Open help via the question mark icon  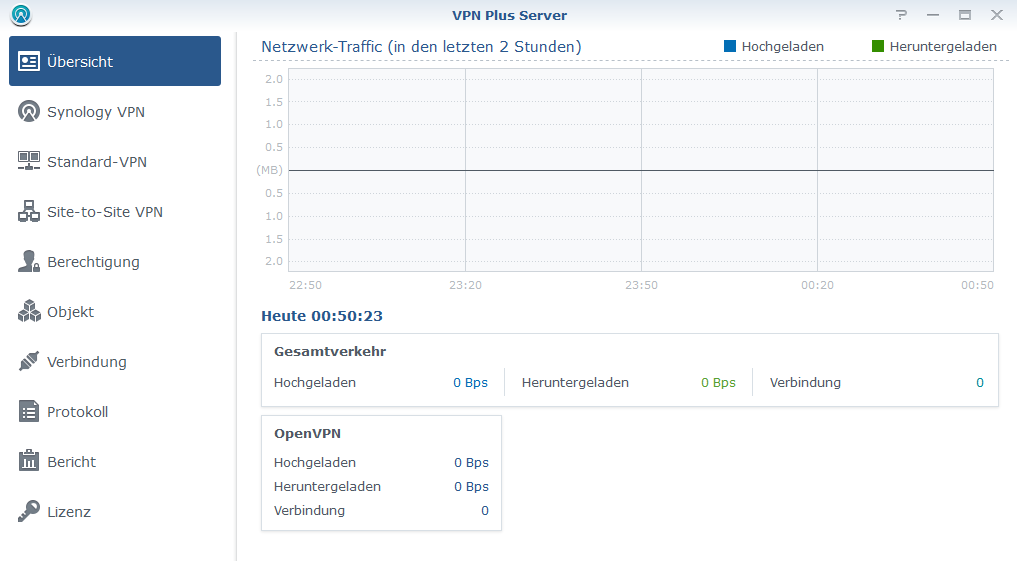point(902,15)
